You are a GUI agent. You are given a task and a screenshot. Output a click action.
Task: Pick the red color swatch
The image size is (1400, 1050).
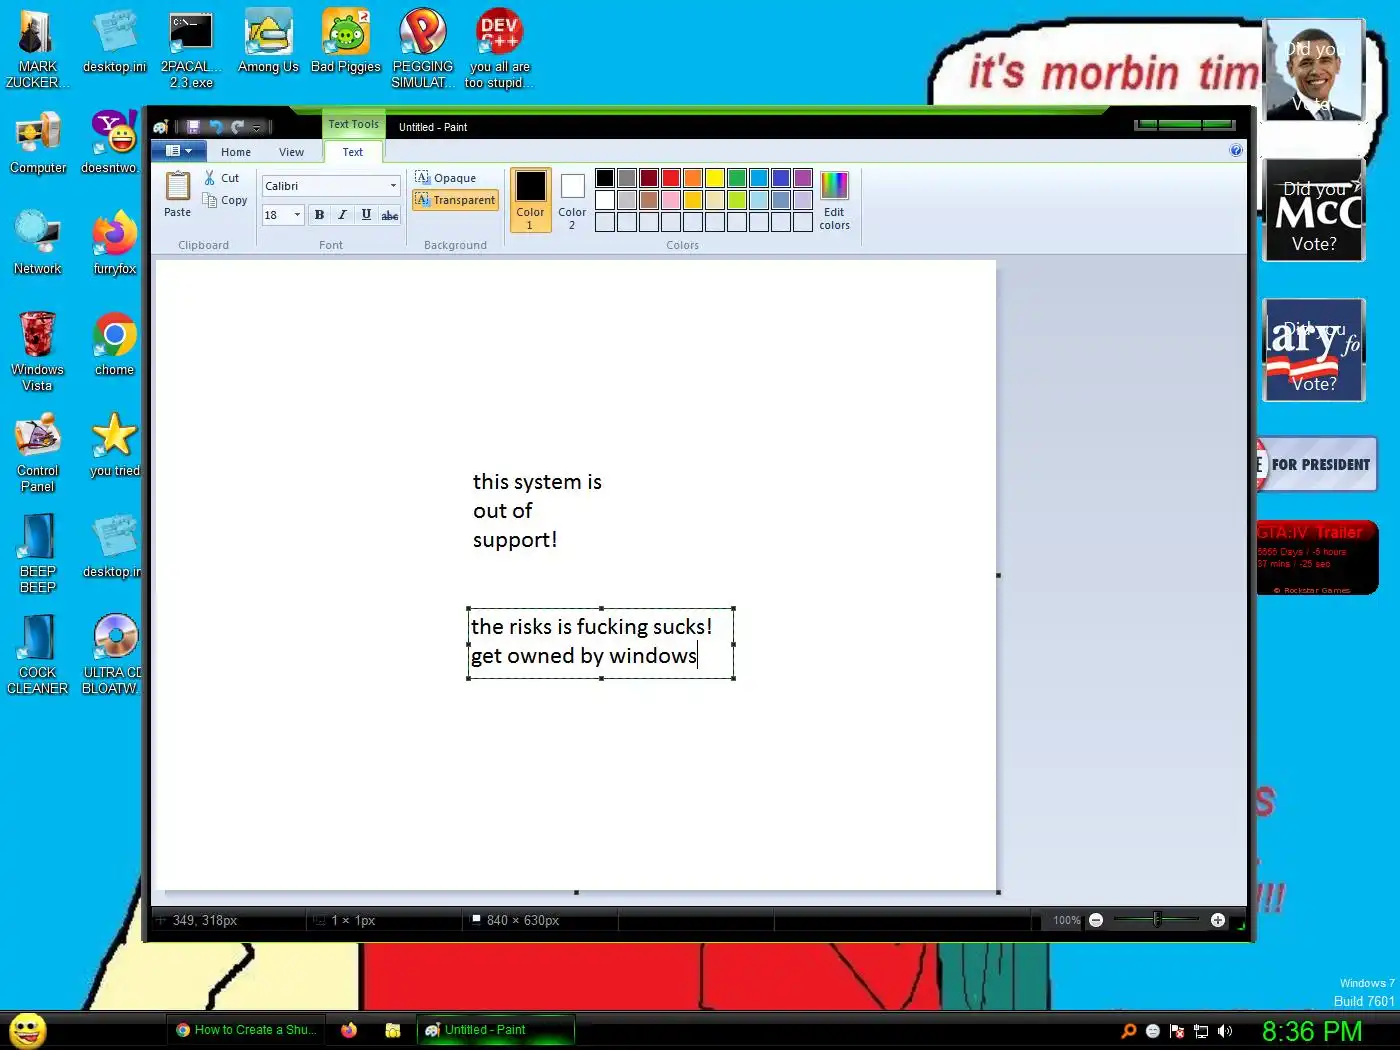point(671,178)
